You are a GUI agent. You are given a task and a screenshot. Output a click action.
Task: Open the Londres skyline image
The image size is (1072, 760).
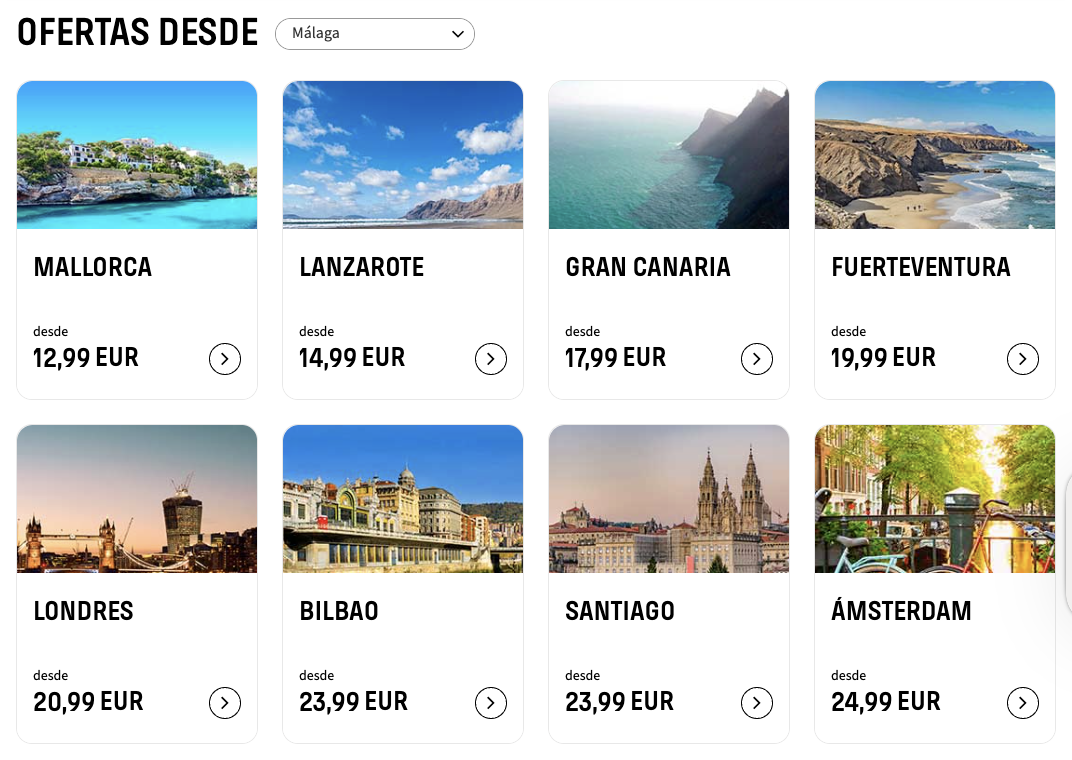point(137,499)
